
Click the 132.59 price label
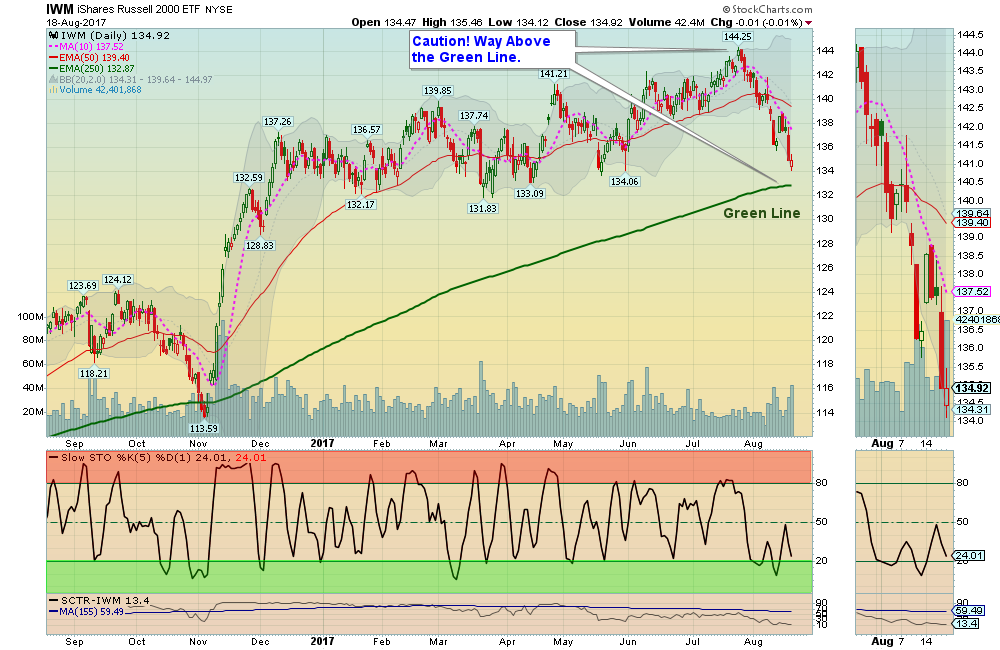click(x=248, y=177)
